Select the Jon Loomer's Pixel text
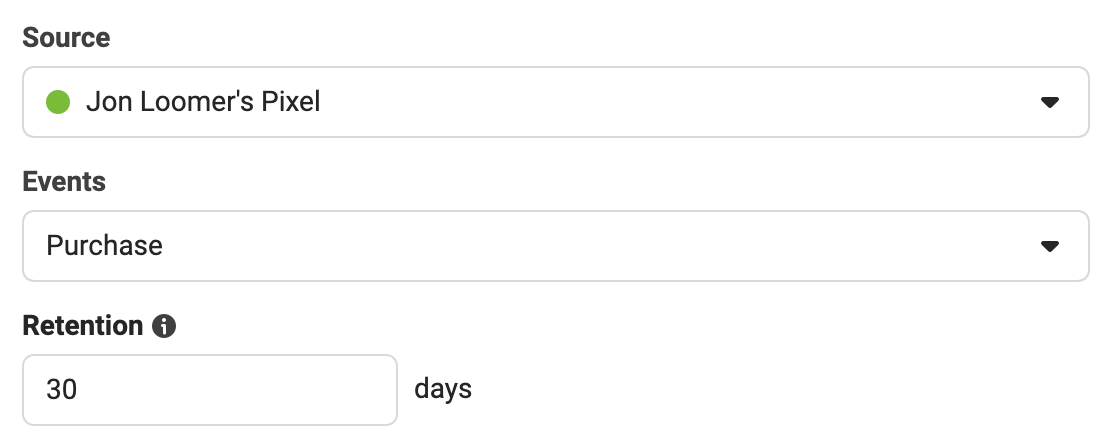Screen dimensions: 1118x438 tap(203, 102)
